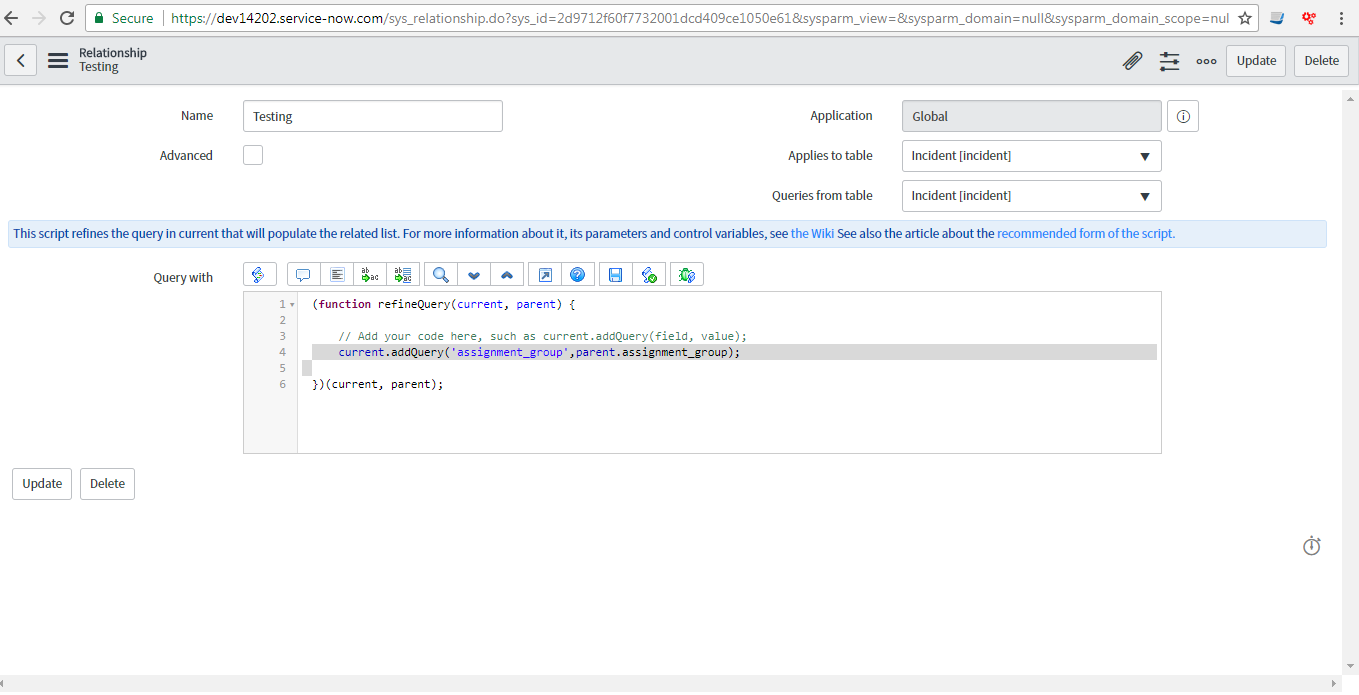Click the browser reload icon
The width and height of the screenshot is (1359, 695).
(67, 18)
